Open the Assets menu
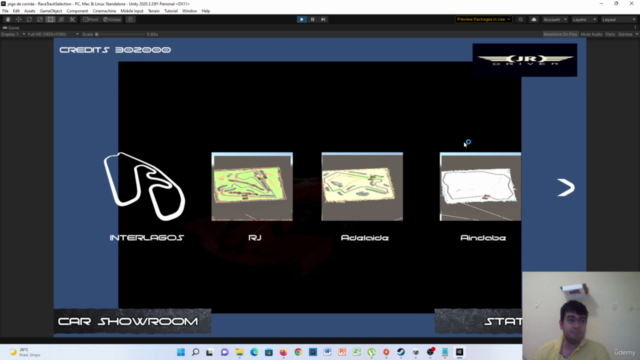 coord(29,11)
